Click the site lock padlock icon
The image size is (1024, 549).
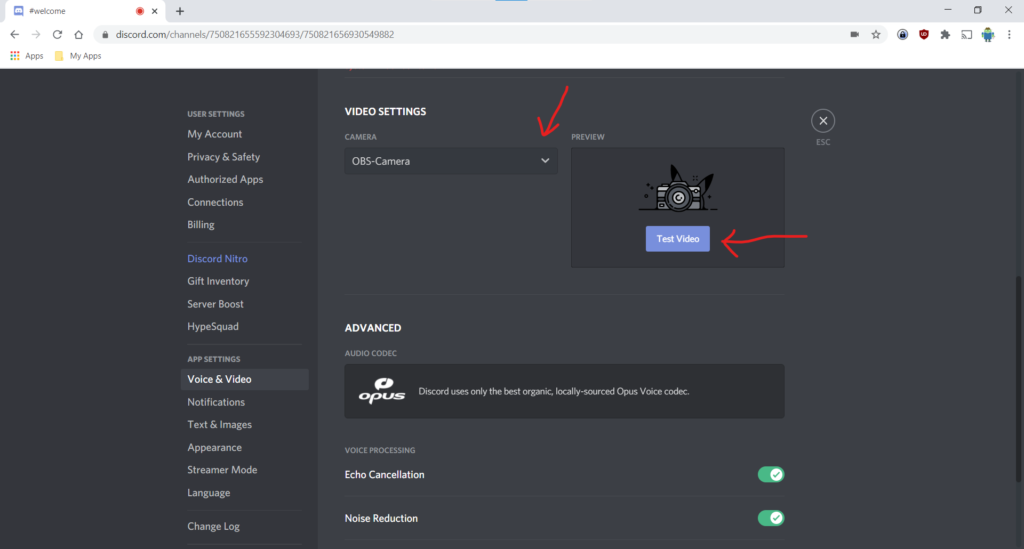105,35
